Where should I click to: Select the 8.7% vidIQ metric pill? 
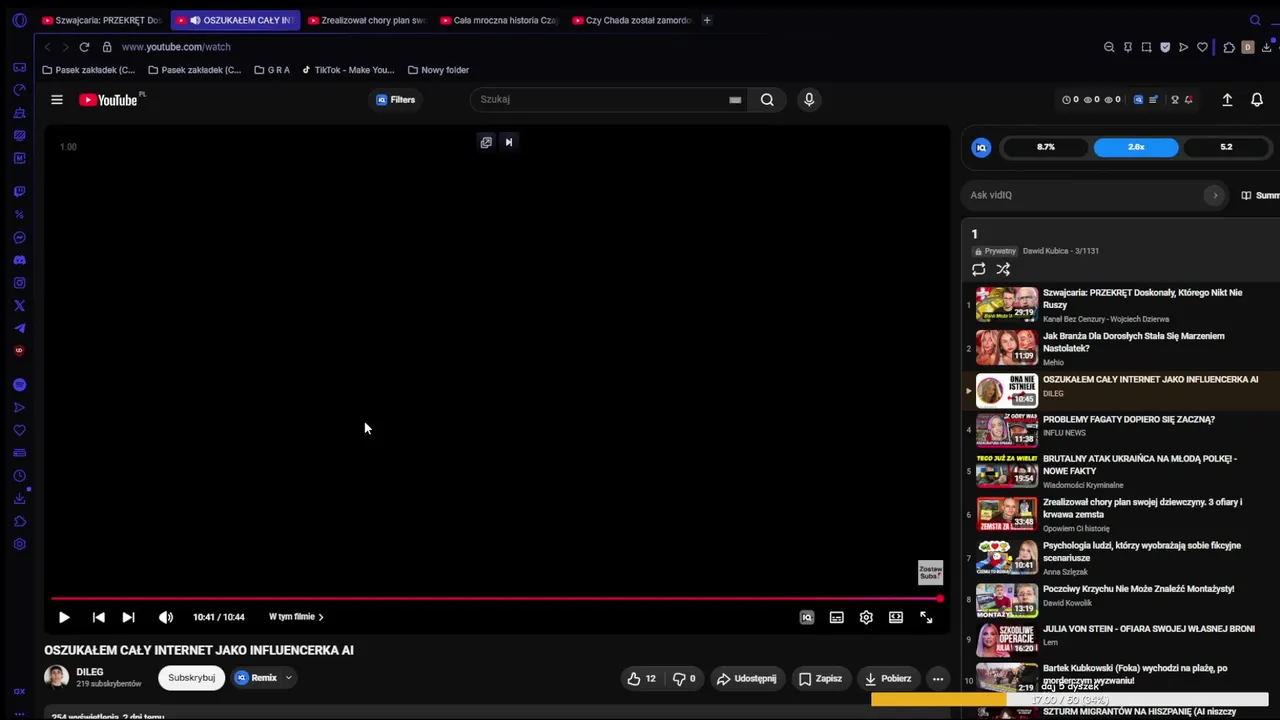pos(1046,147)
